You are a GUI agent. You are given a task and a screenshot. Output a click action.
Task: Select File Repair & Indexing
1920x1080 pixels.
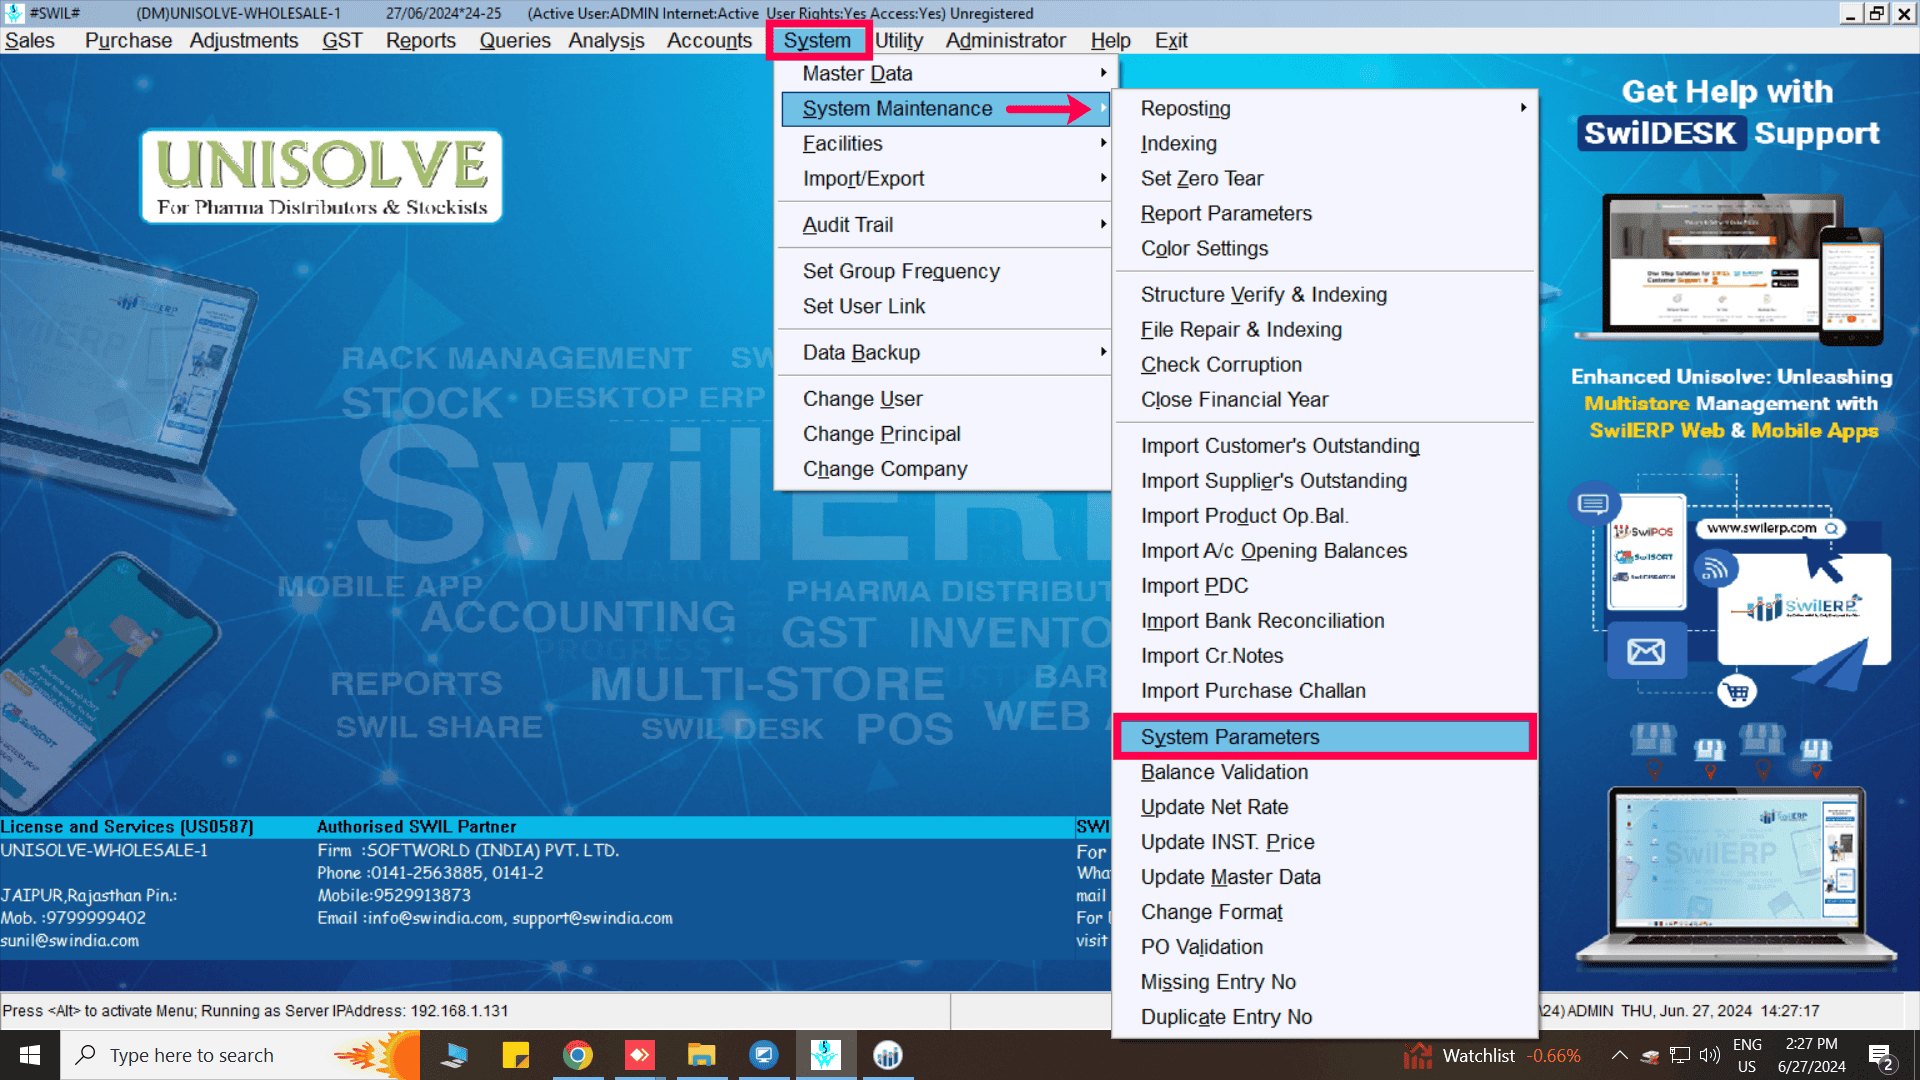point(1325,330)
